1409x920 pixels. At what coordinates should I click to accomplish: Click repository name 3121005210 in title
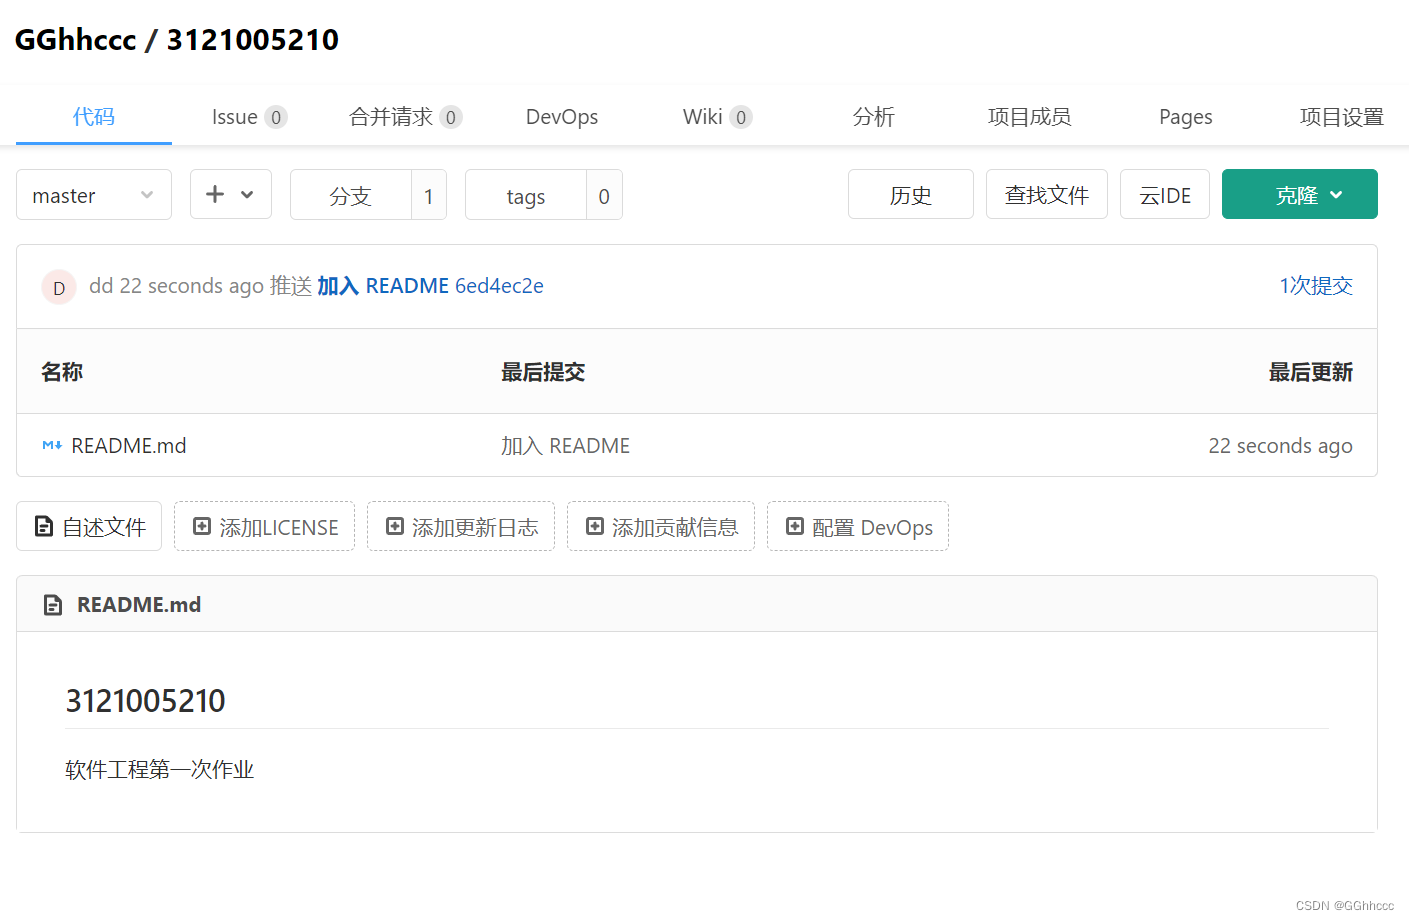252,39
